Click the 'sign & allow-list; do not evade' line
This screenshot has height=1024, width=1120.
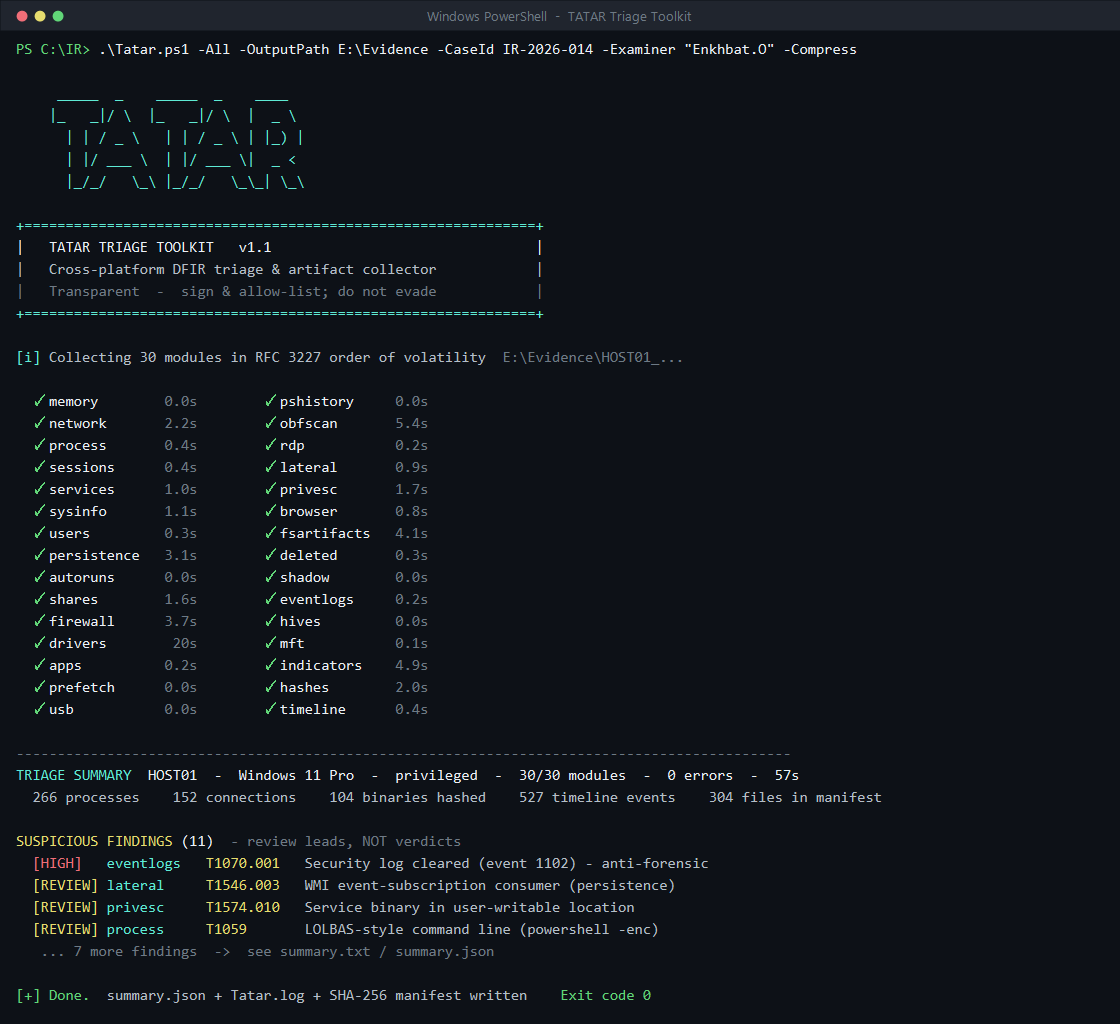click(x=309, y=291)
